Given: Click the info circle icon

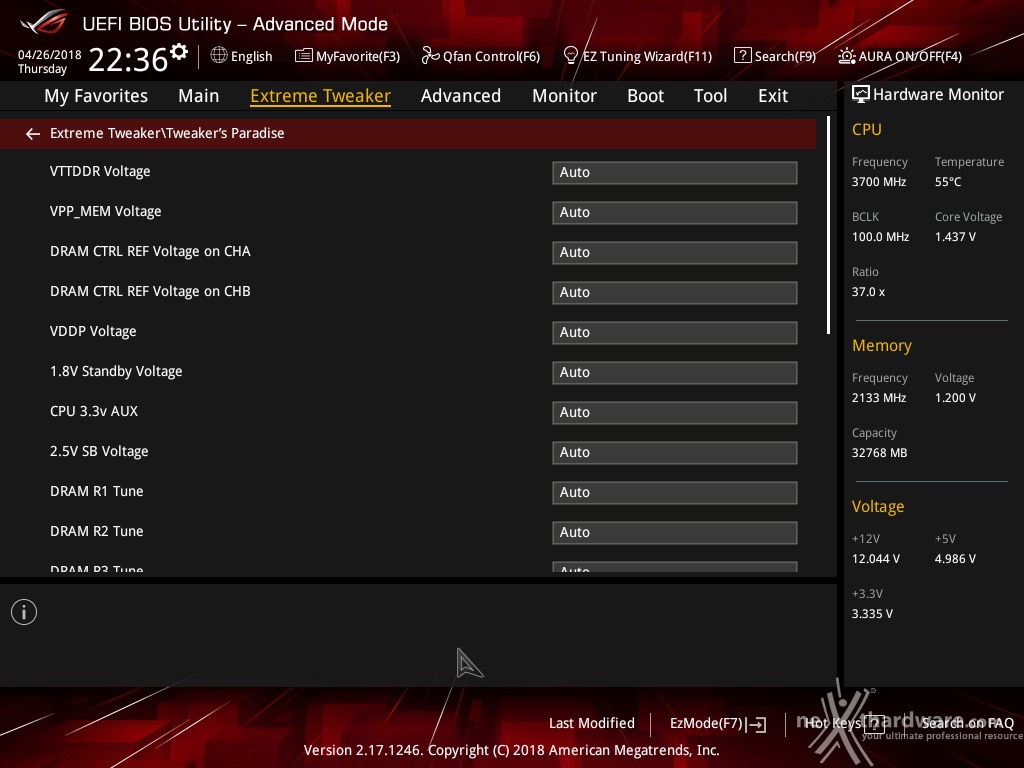Looking at the screenshot, I should (x=24, y=612).
